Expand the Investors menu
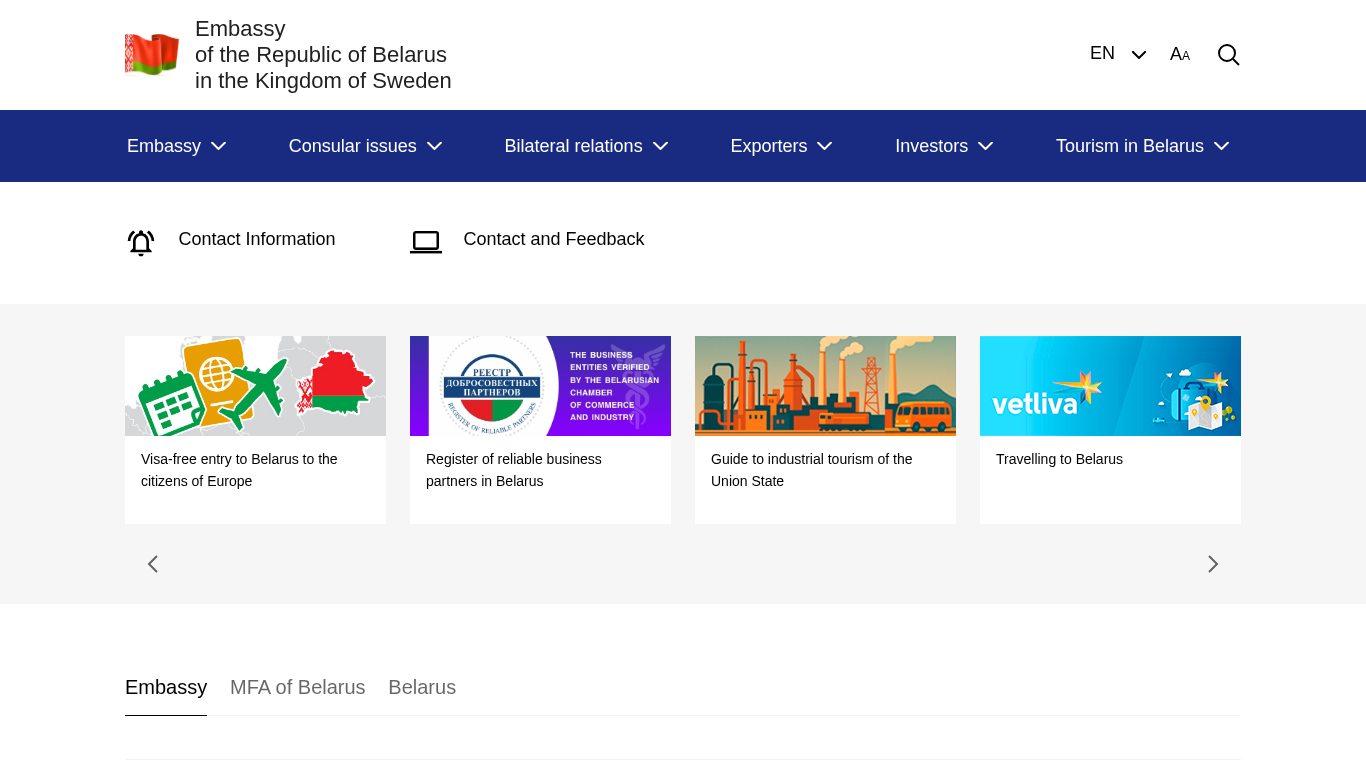Viewport: 1366px width, 768px height. point(944,146)
